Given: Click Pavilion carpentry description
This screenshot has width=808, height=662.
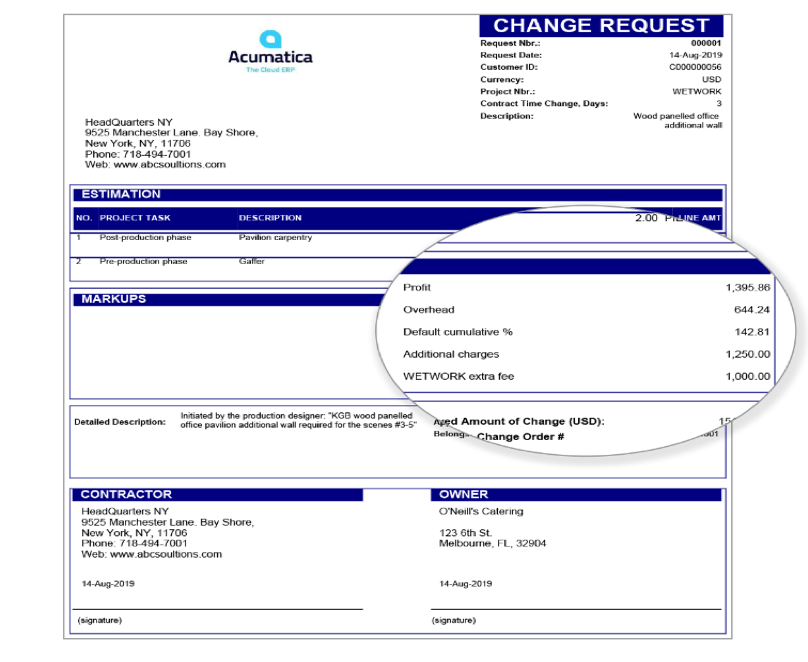Looking at the screenshot, I should point(275,237).
